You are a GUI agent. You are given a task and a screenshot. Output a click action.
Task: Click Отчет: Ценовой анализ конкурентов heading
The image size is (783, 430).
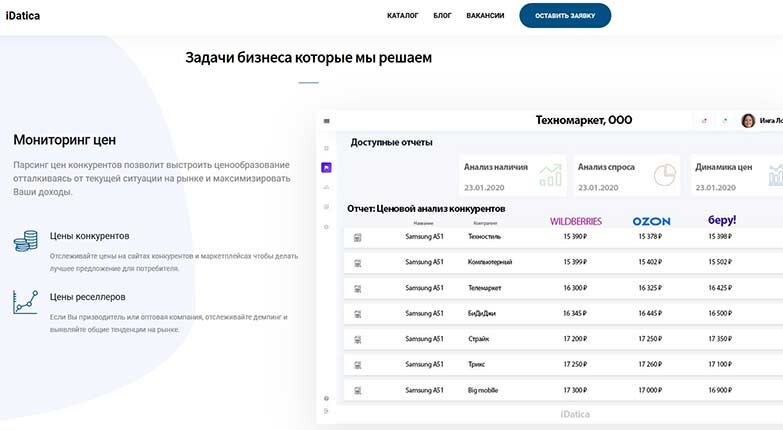pos(426,209)
